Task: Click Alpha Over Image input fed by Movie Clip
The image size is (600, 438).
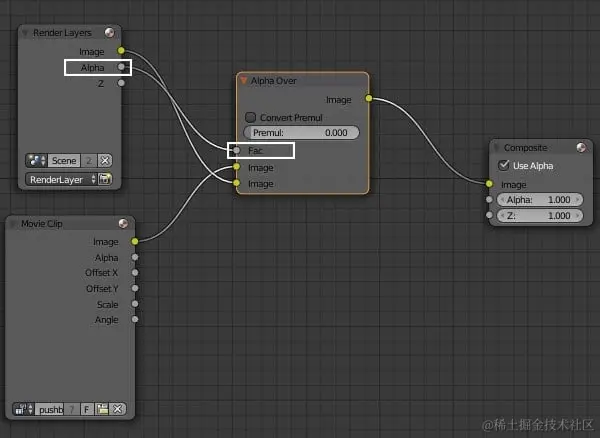Action: (x=237, y=167)
